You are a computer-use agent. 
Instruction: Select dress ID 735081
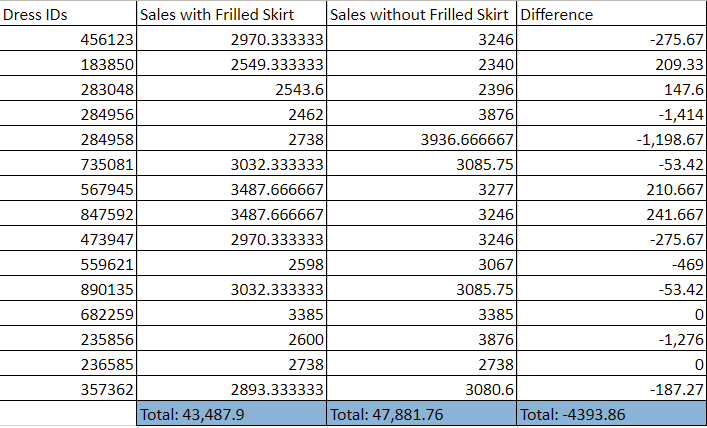pos(68,164)
